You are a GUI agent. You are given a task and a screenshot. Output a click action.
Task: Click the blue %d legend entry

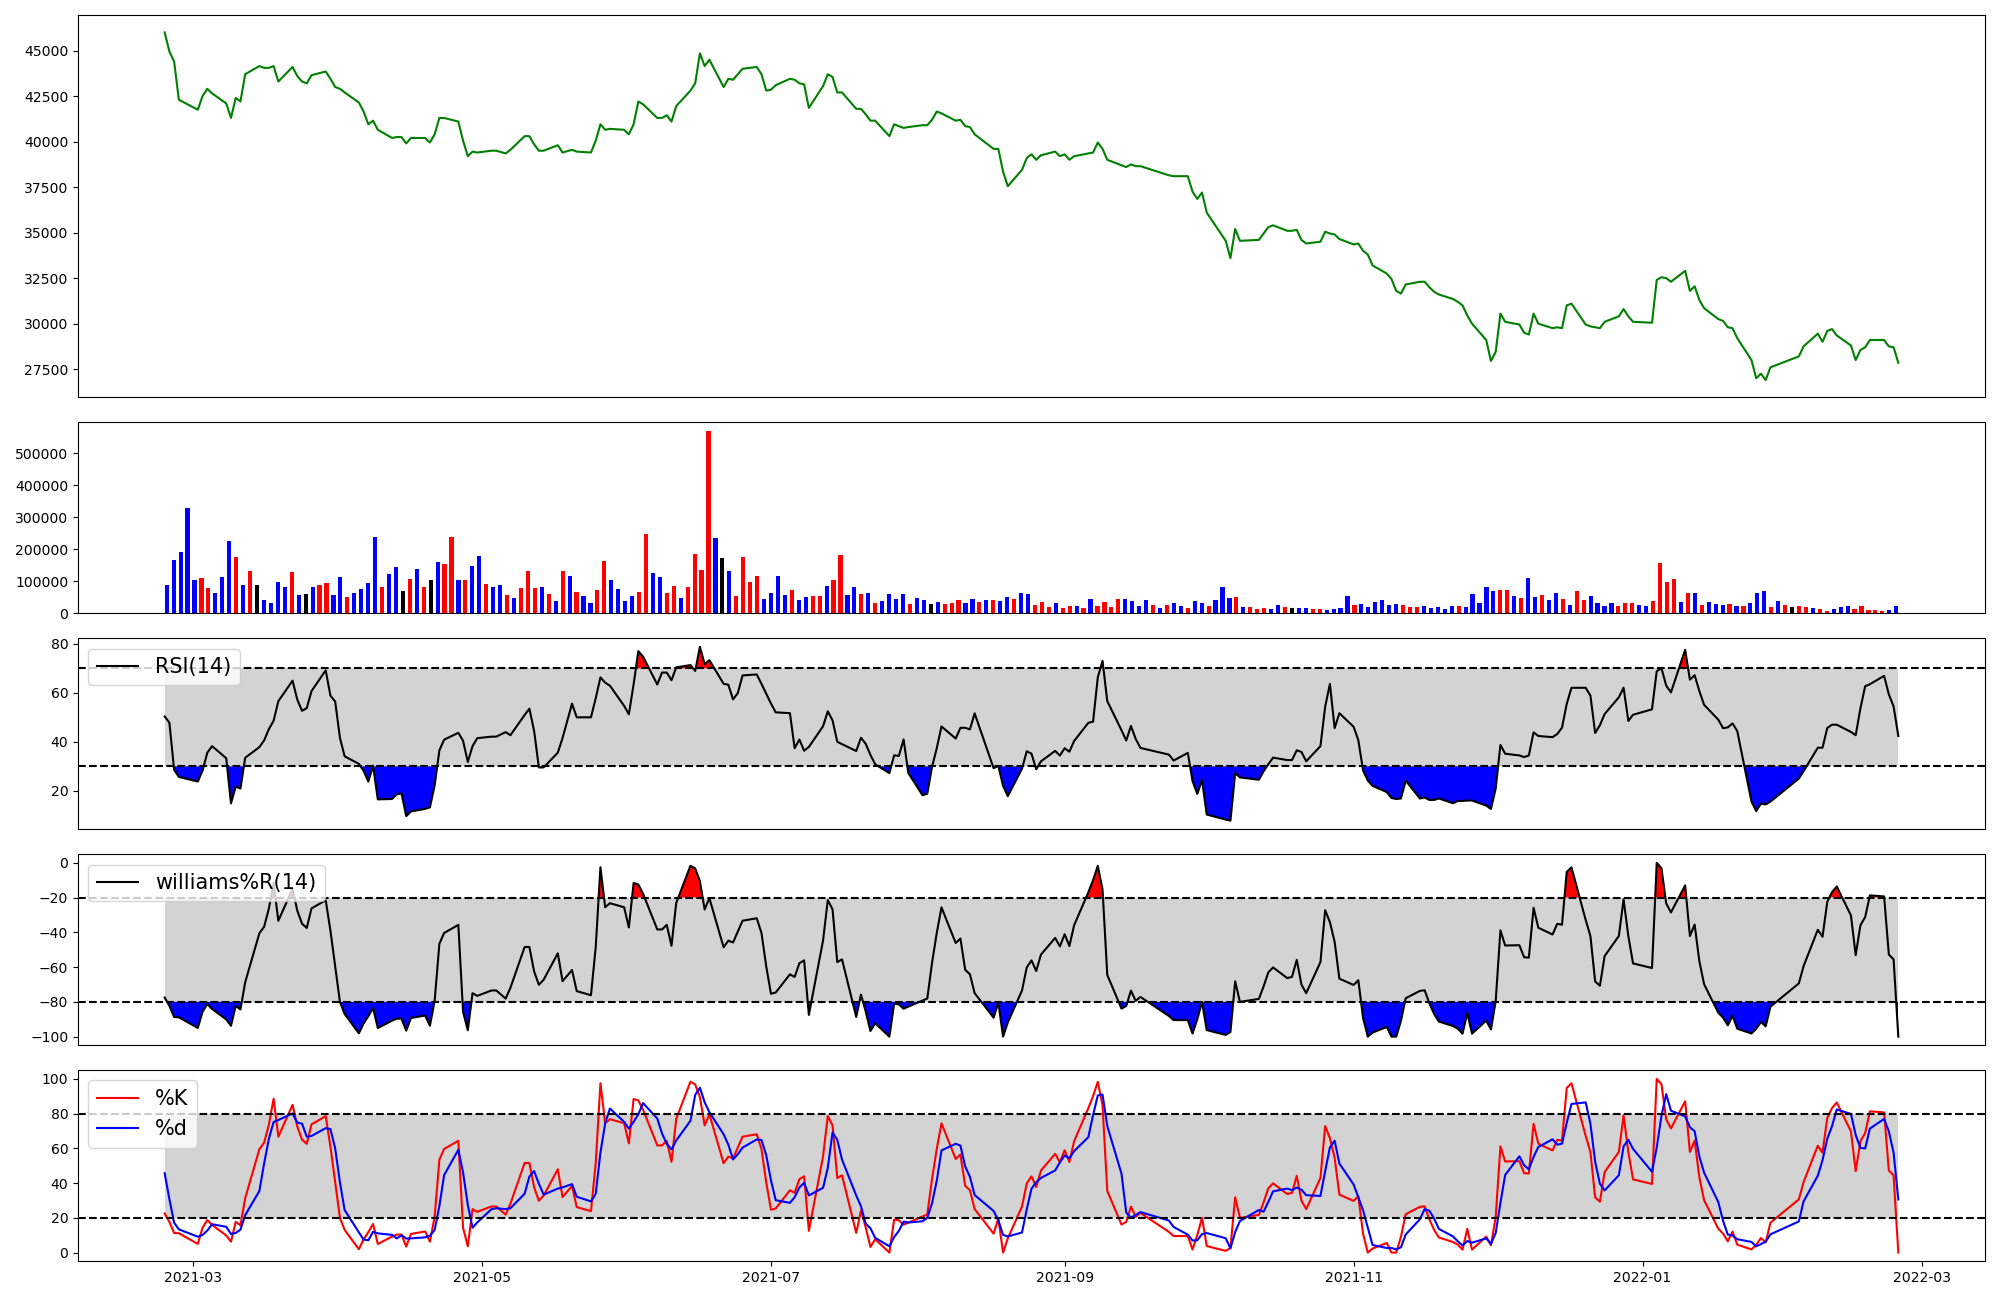pyautogui.click(x=170, y=1128)
